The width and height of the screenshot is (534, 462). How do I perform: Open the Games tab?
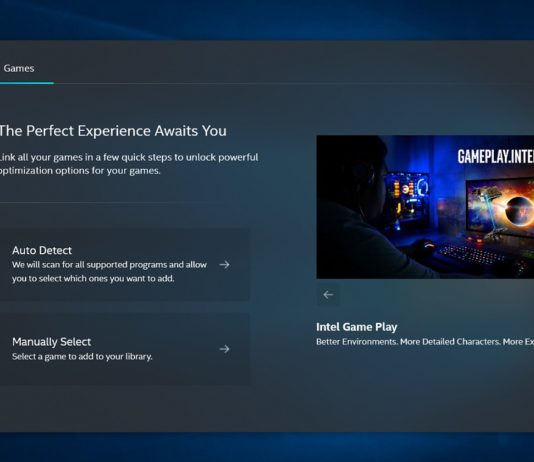pos(19,68)
